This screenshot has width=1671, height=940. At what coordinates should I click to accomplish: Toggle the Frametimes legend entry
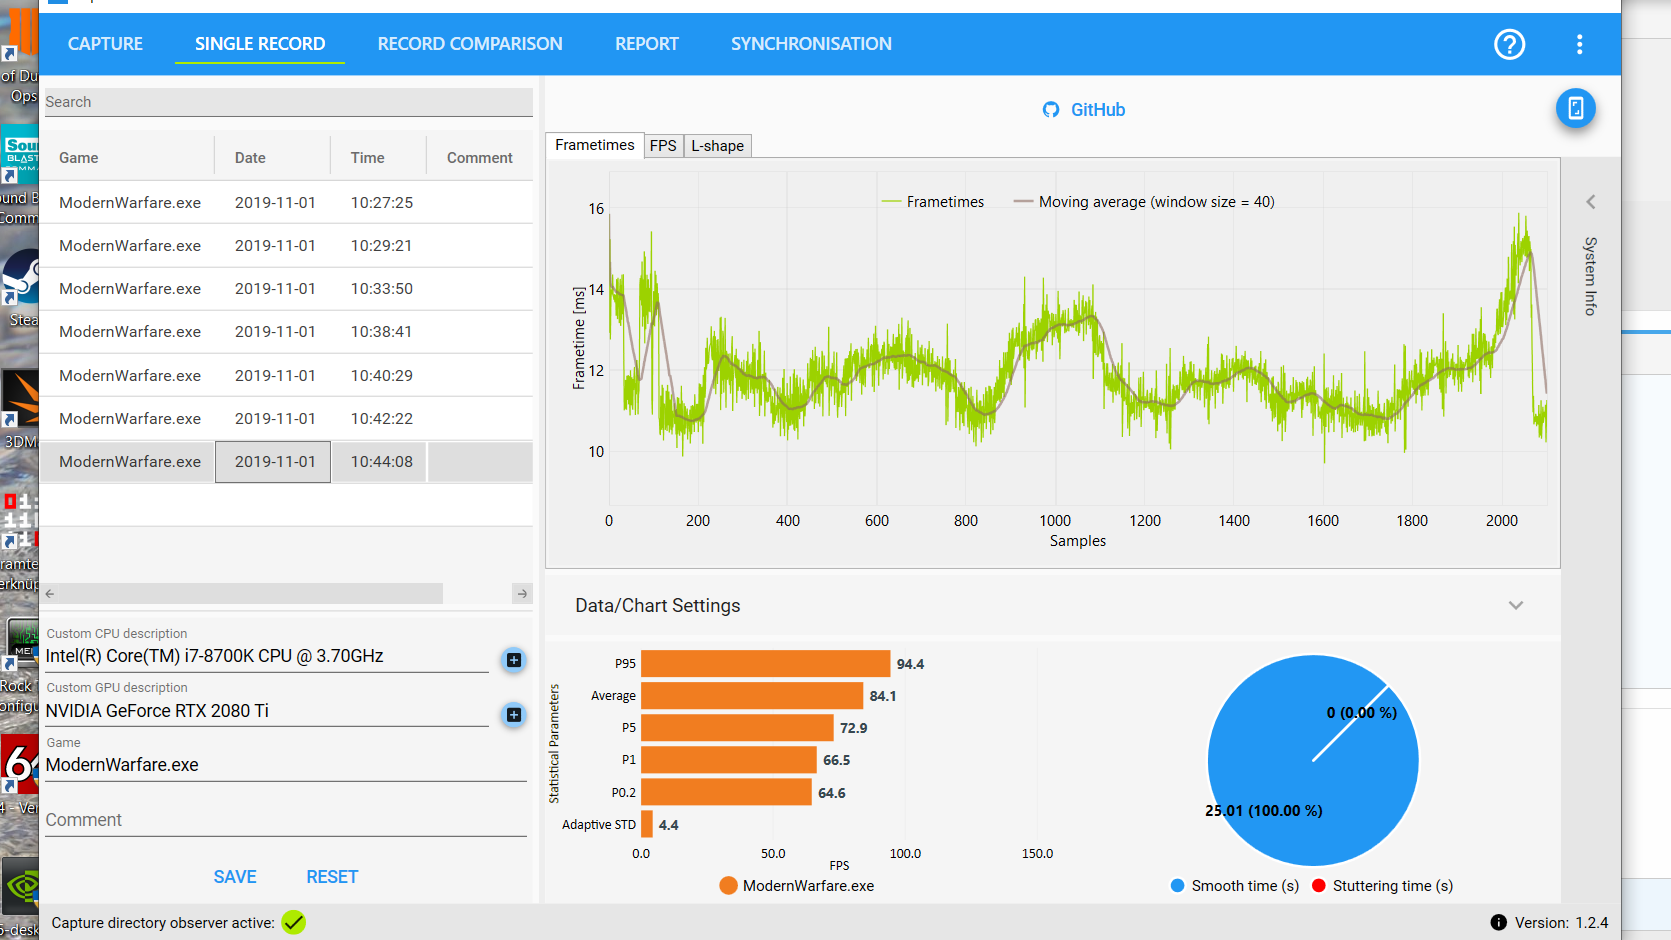click(x=932, y=202)
